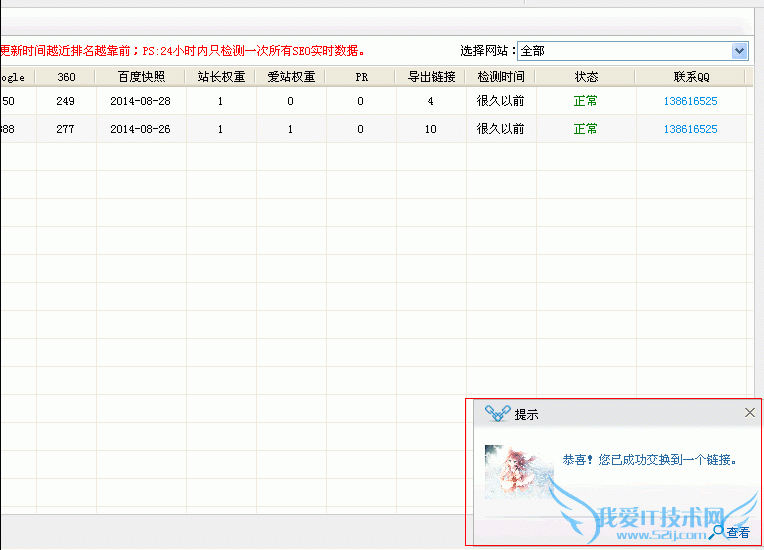Sort by the 百度快照 column header
764x550 pixels.
point(141,77)
